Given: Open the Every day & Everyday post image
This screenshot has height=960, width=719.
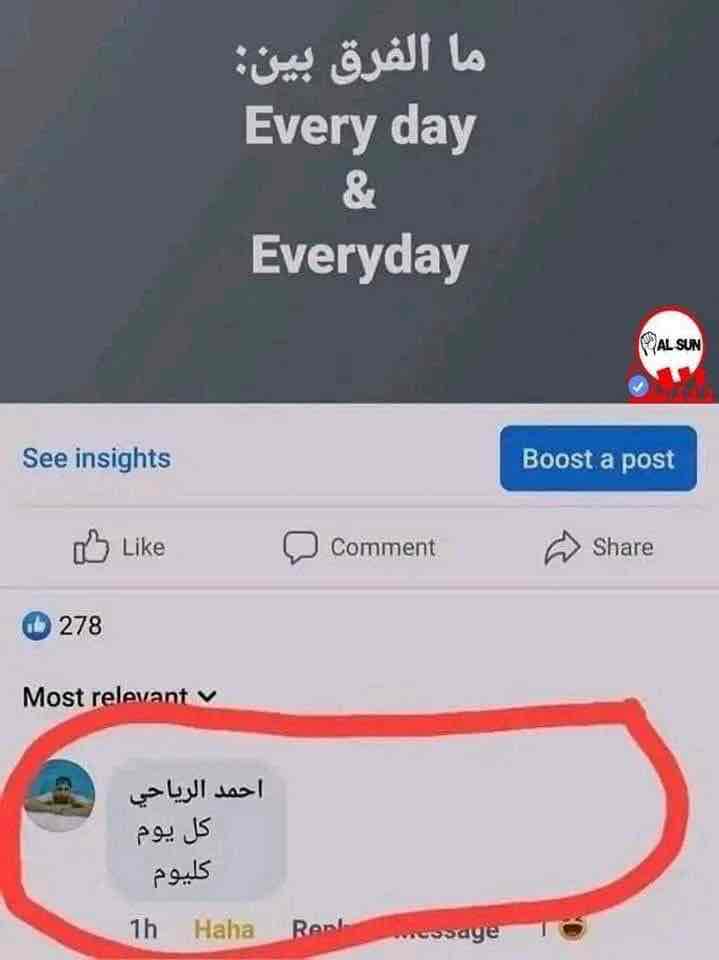Looking at the screenshot, I should (360, 201).
